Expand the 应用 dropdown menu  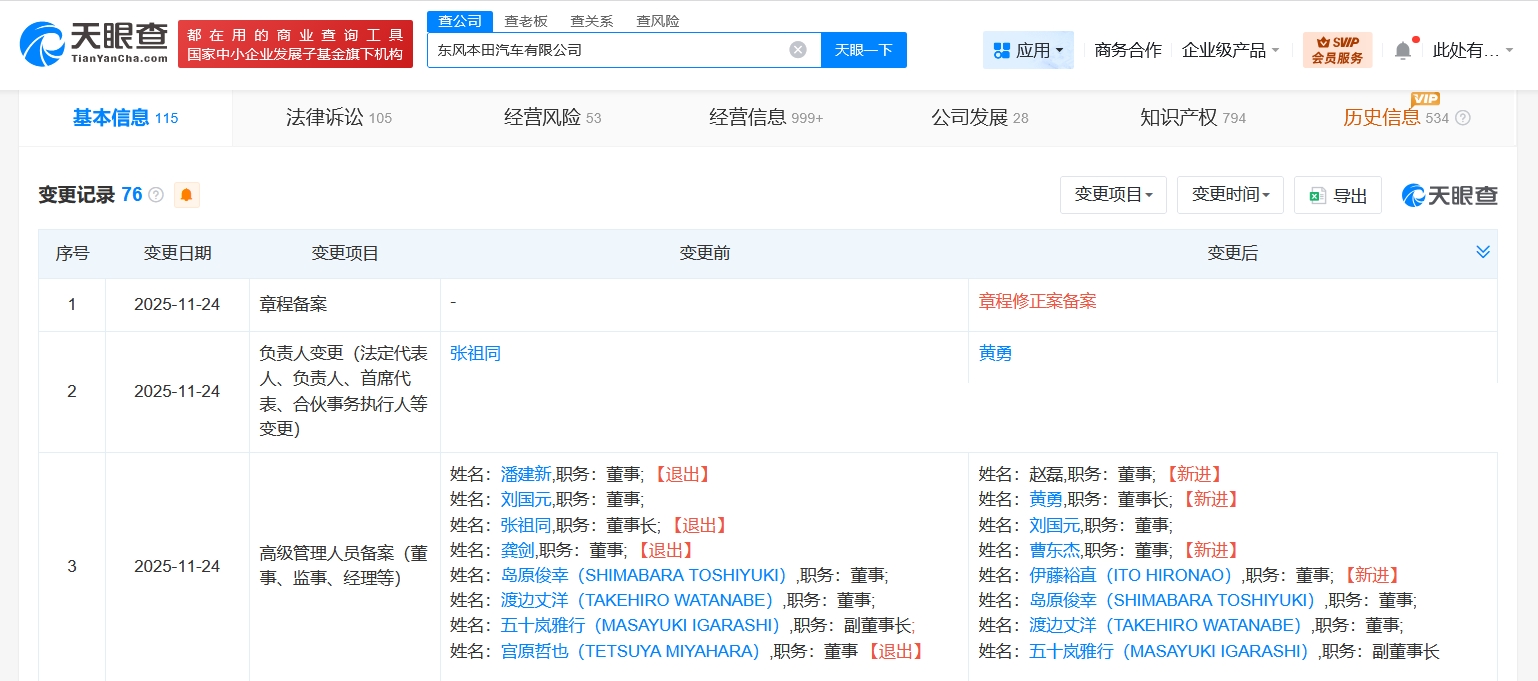click(1028, 50)
